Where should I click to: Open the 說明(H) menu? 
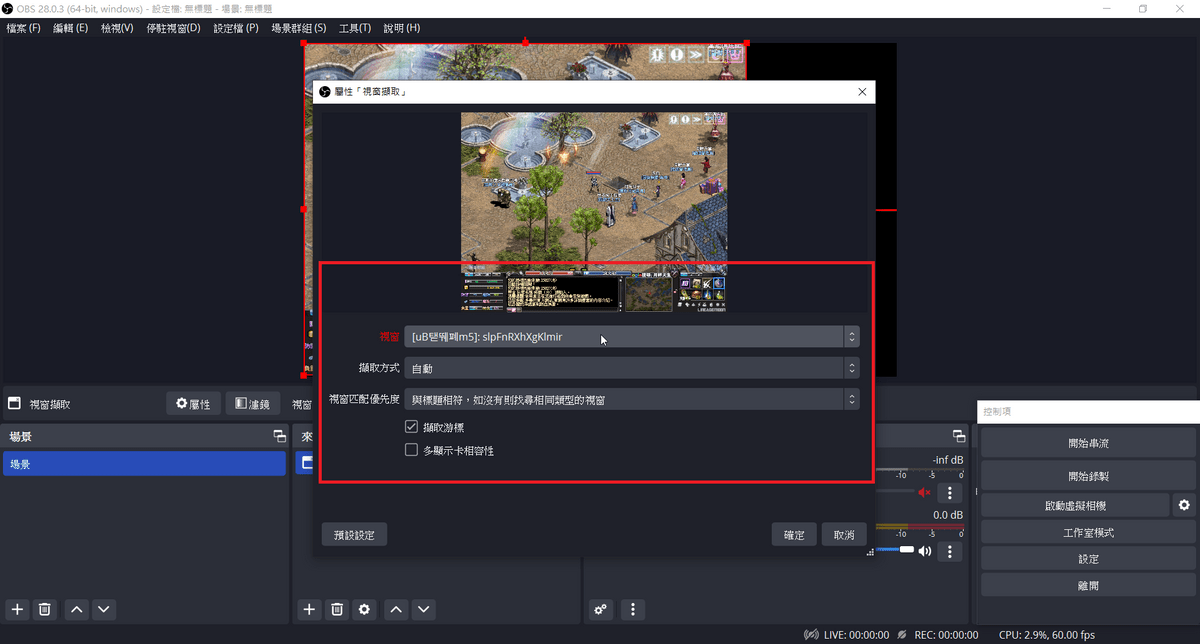pos(402,28)
